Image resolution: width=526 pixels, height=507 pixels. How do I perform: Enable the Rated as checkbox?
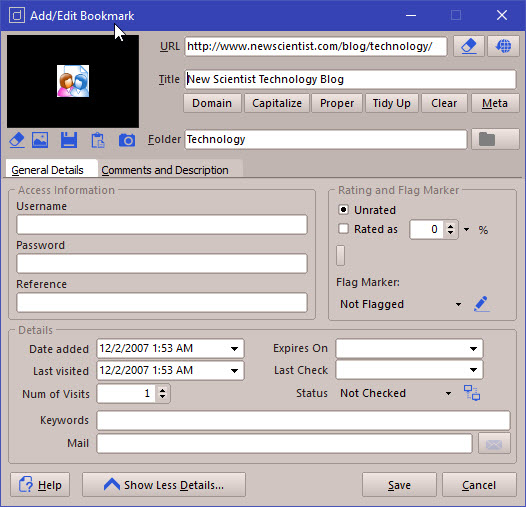(343, 229)
